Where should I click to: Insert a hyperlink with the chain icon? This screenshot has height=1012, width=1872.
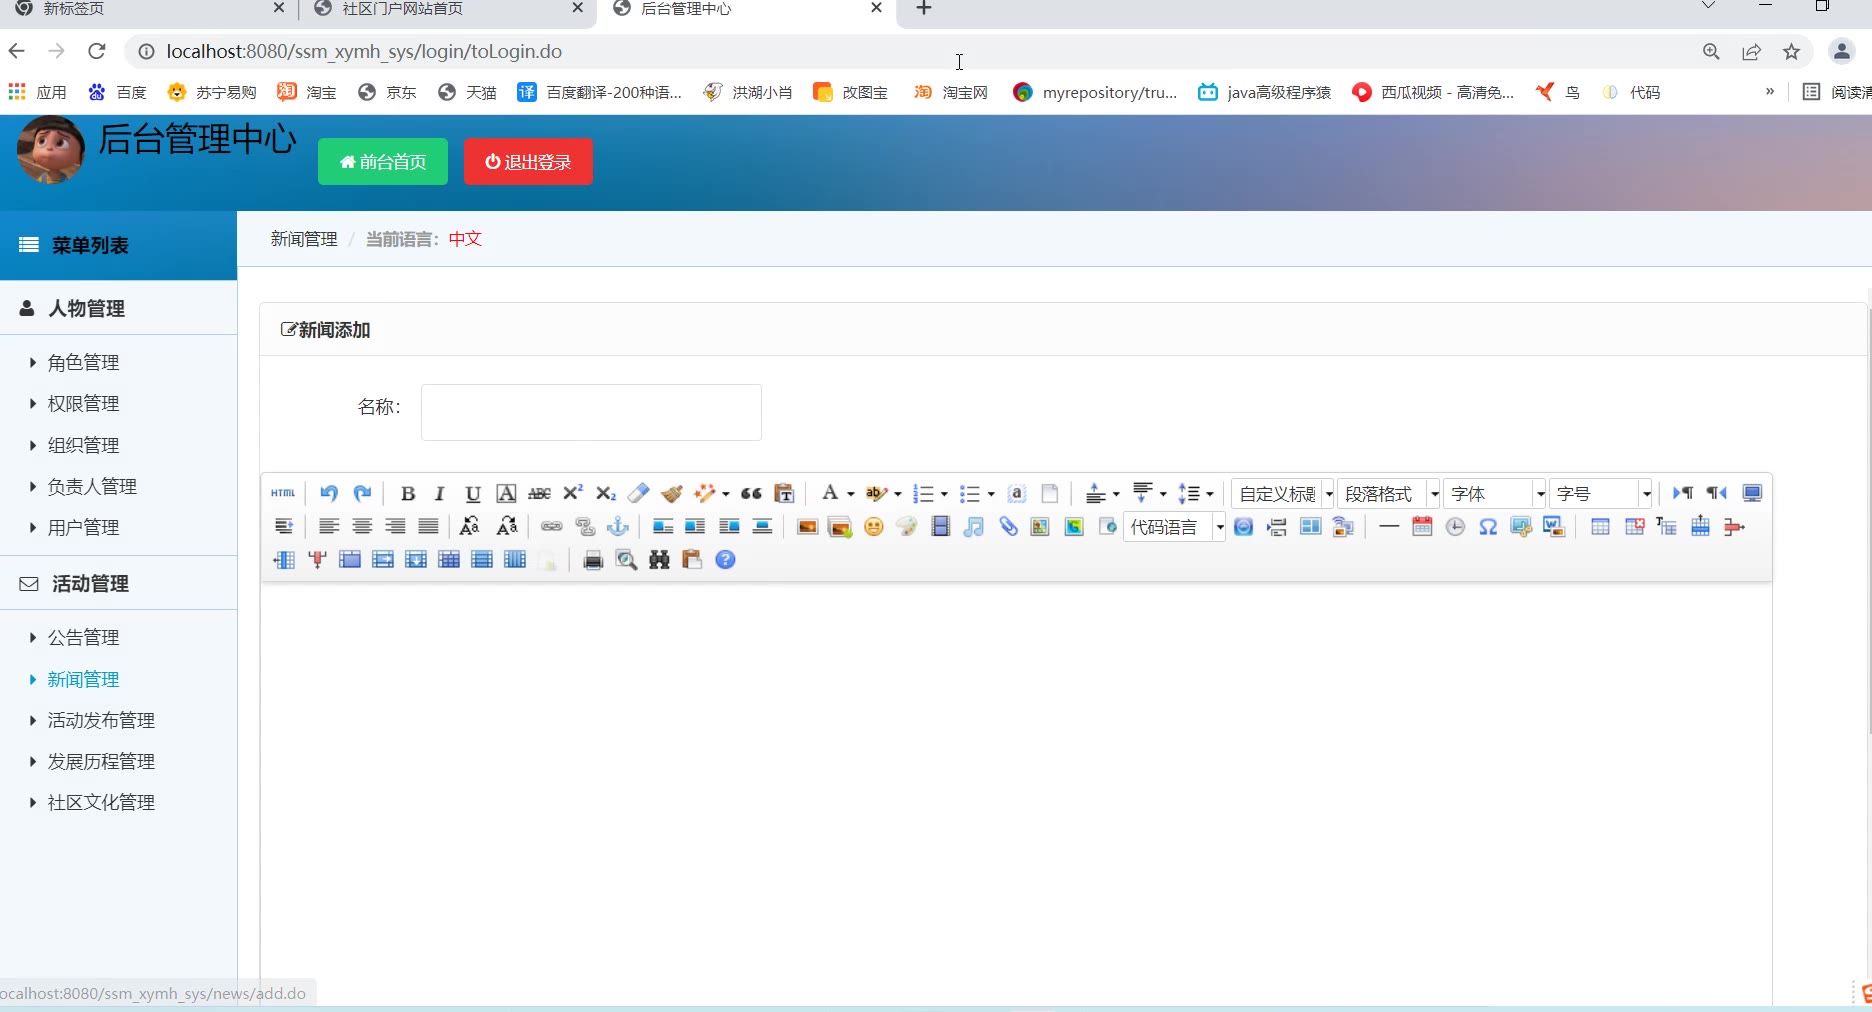coord(551,526)
